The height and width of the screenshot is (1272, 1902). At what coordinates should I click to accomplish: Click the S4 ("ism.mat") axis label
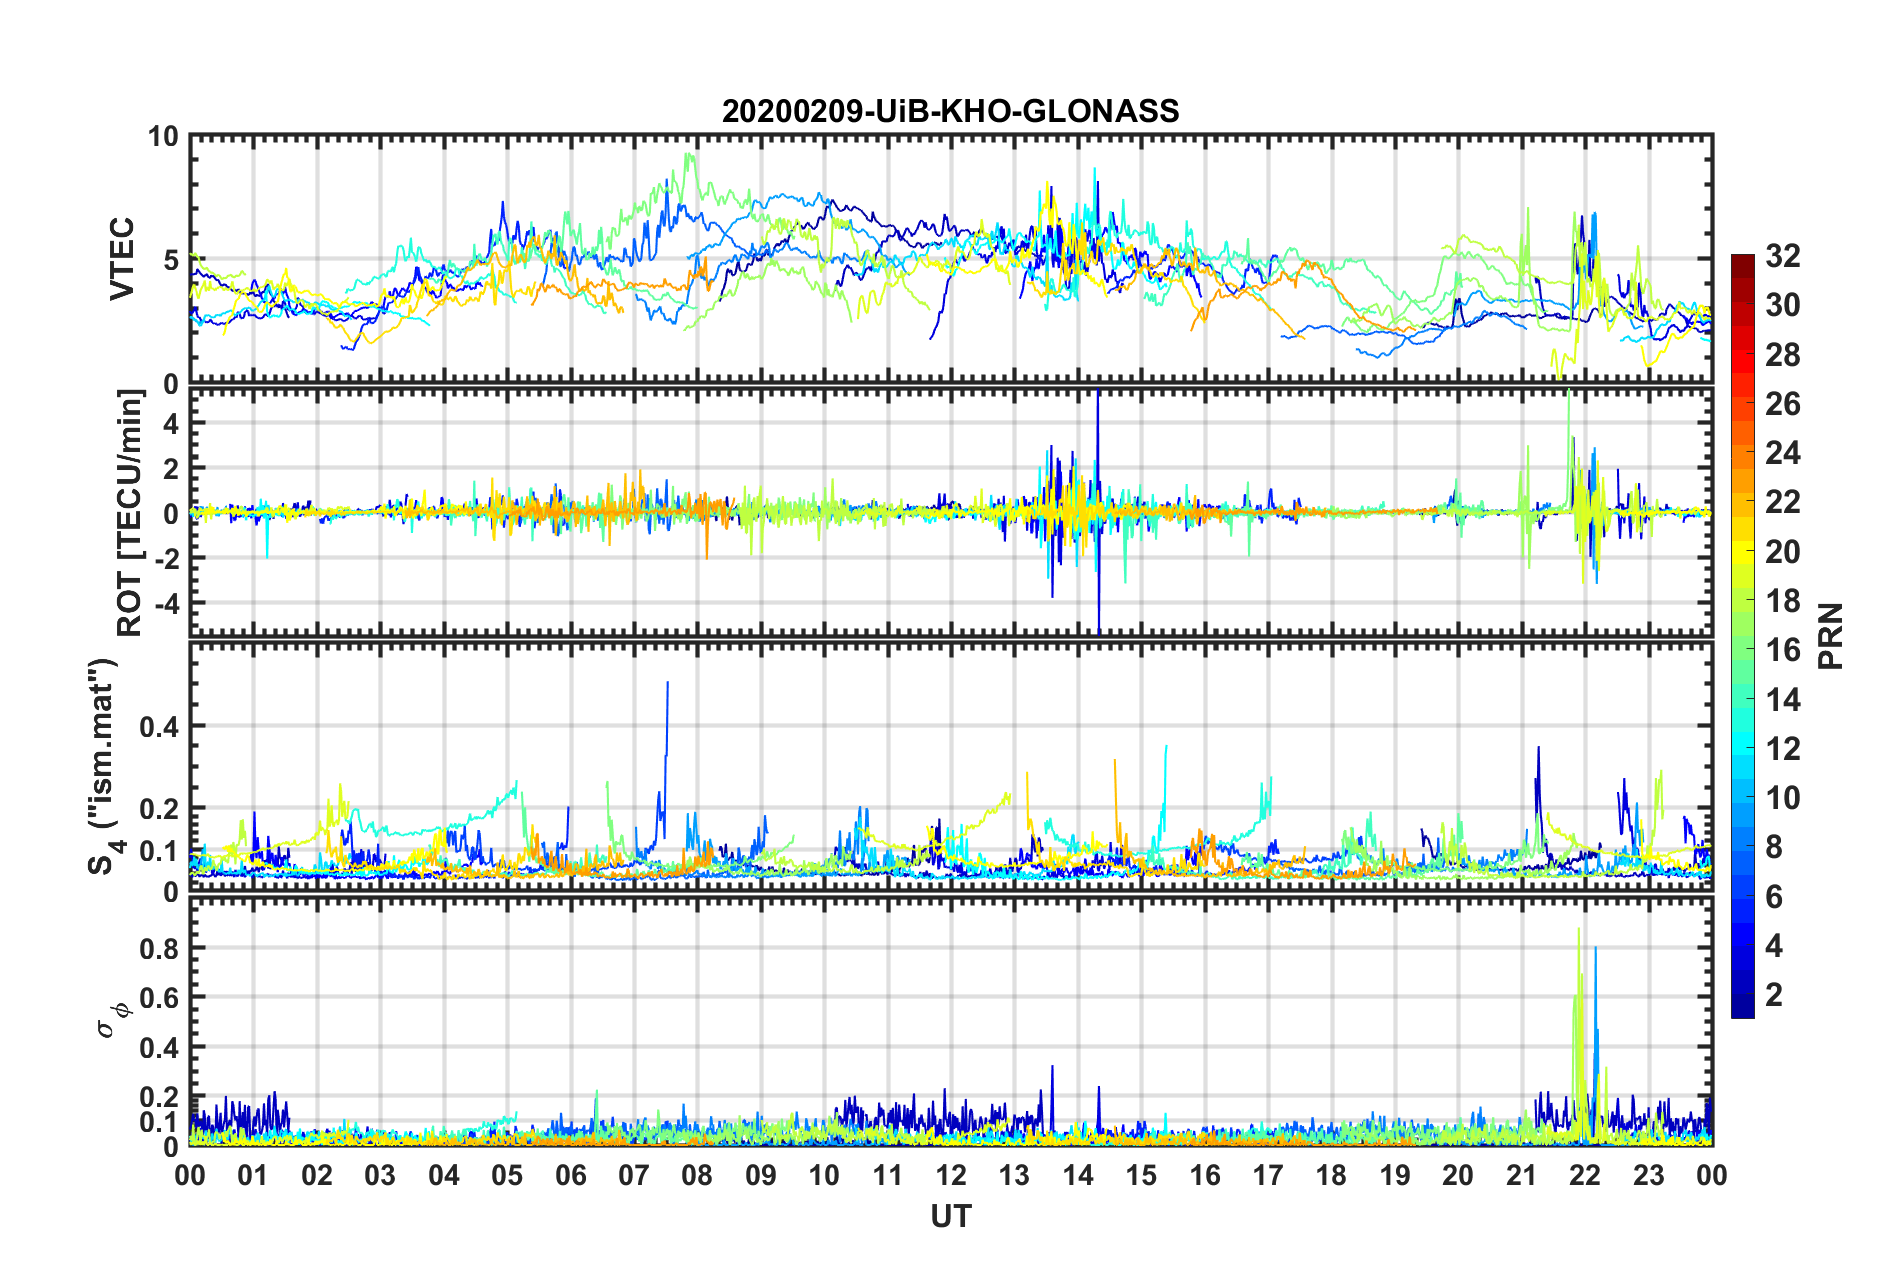pyautogui.click(x=102, y=766)
